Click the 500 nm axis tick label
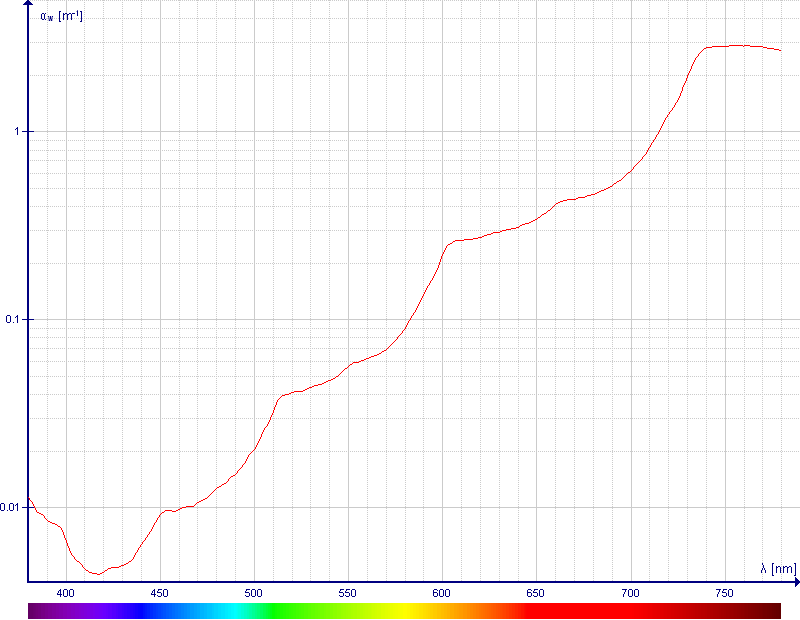The image size is (800, 620). click(x=254, y=592)
